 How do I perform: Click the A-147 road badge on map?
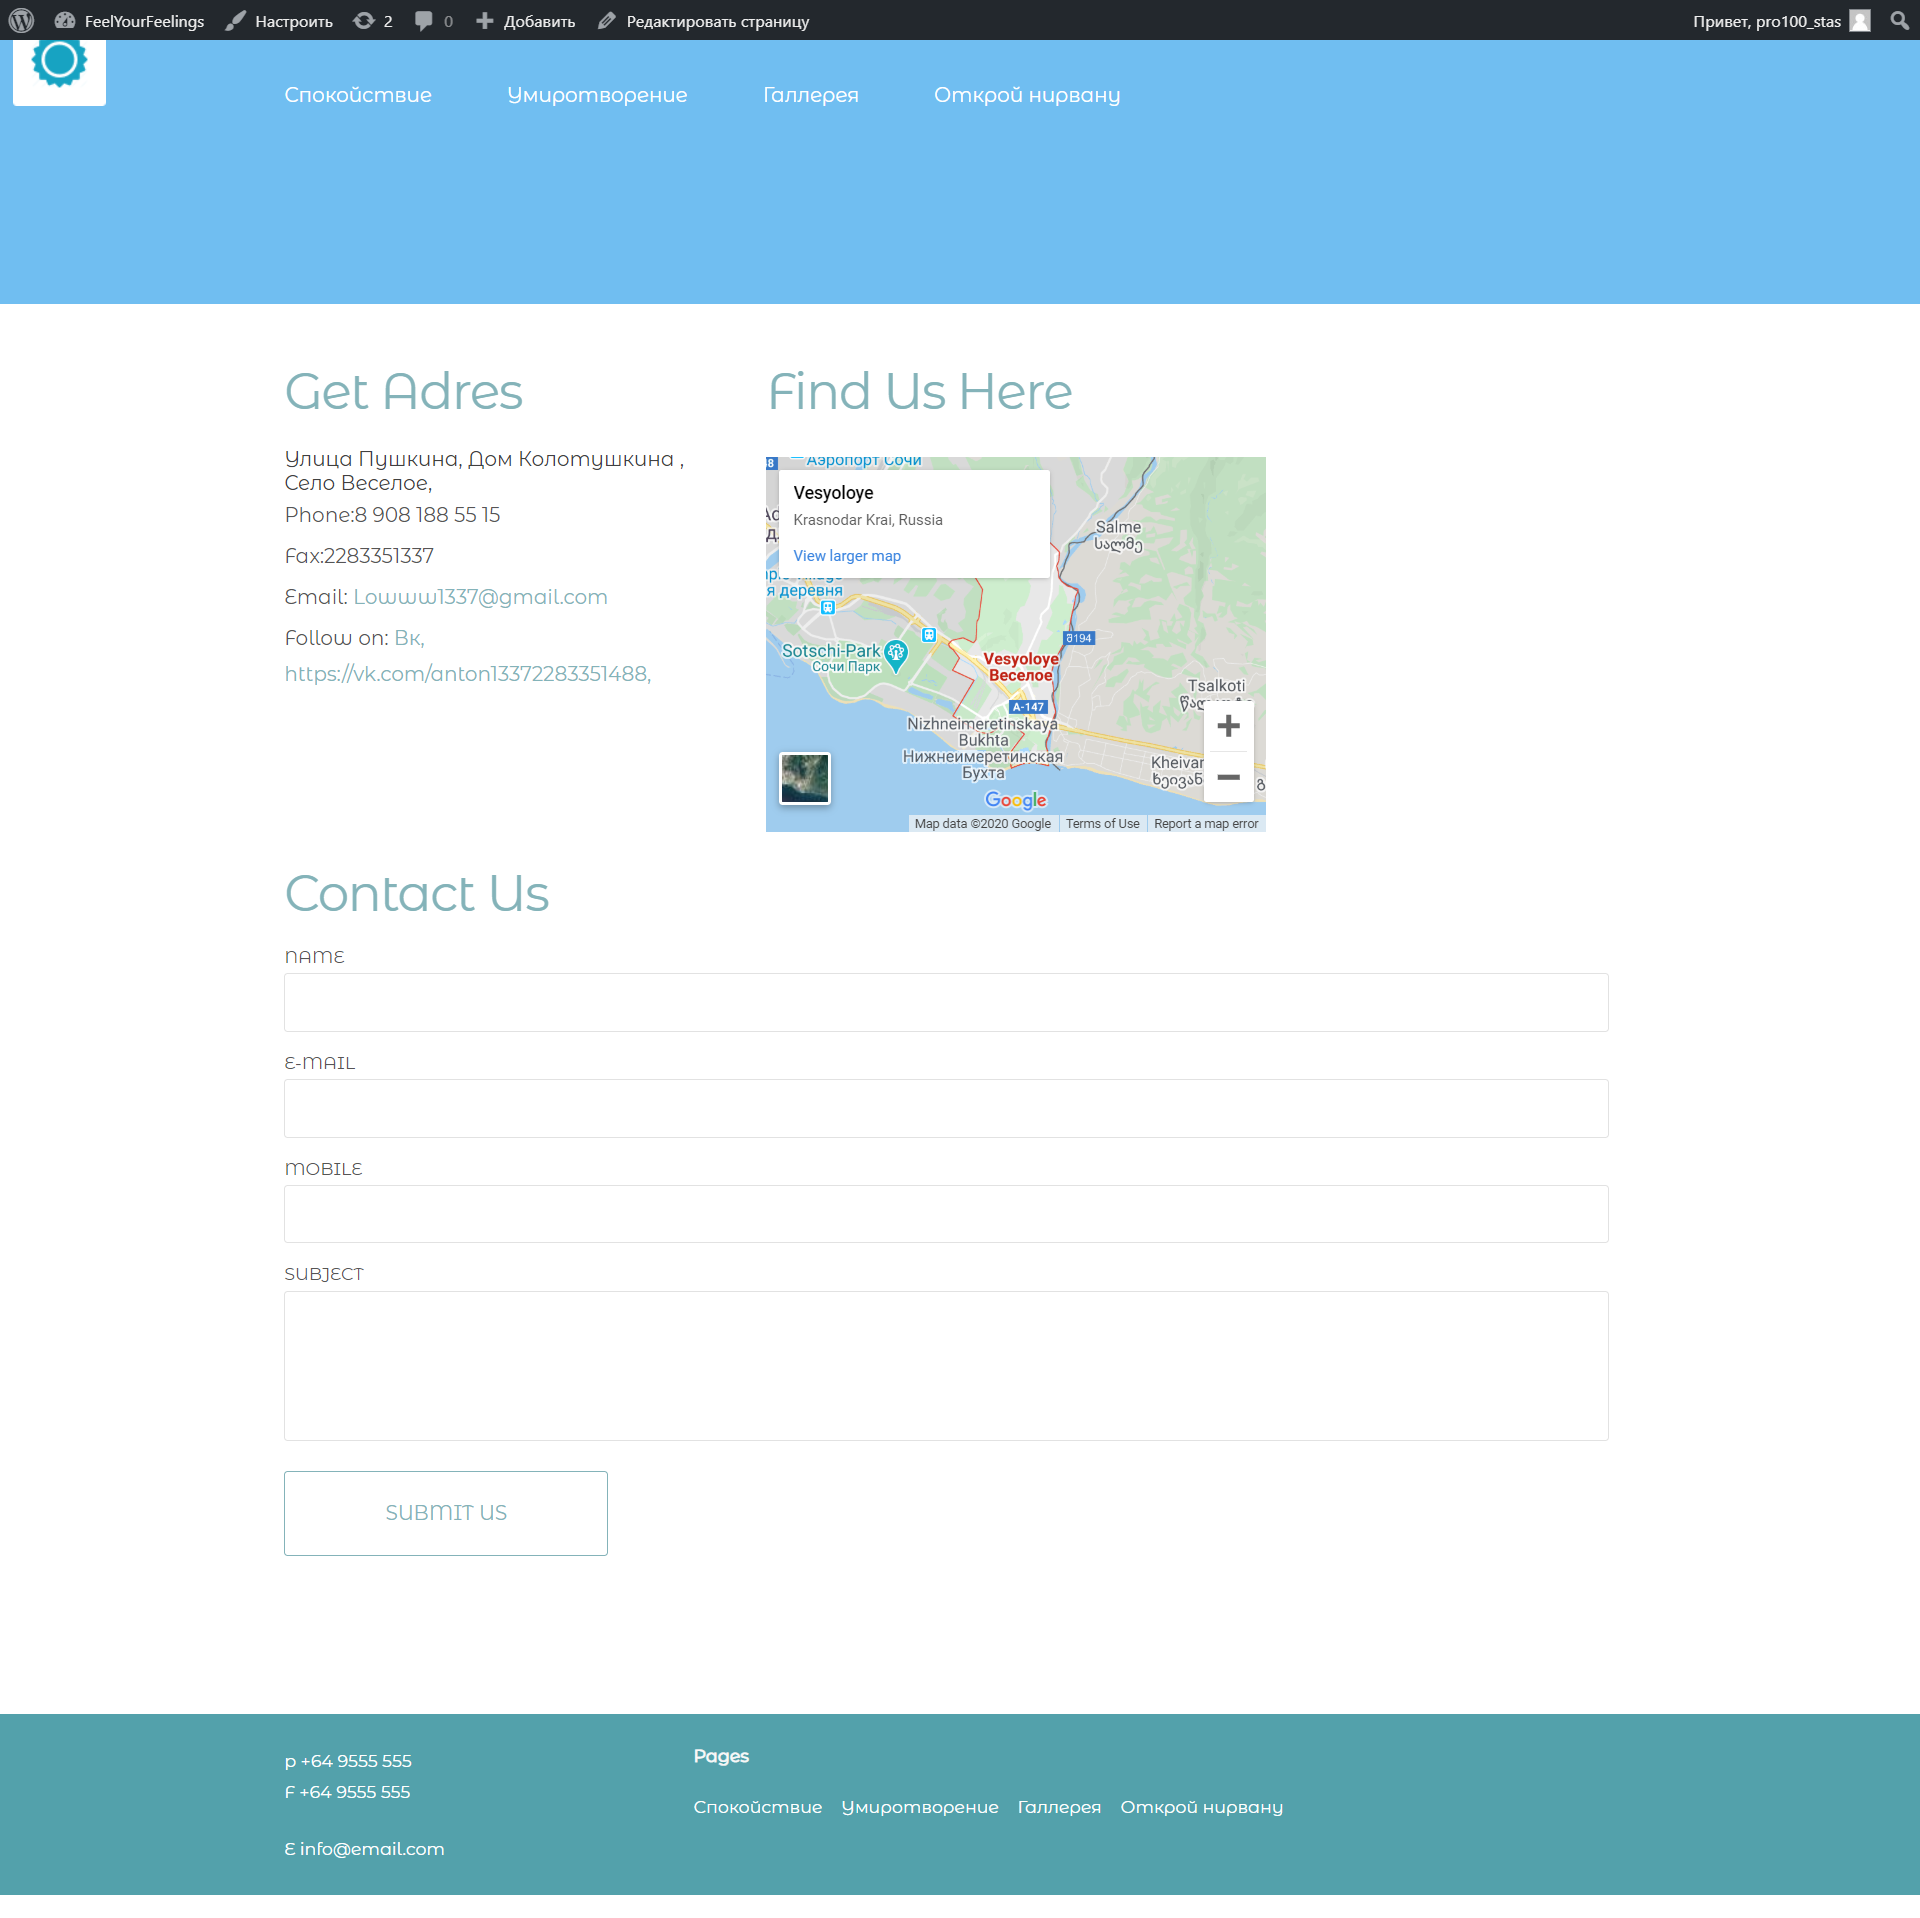tap(1028, 707)
